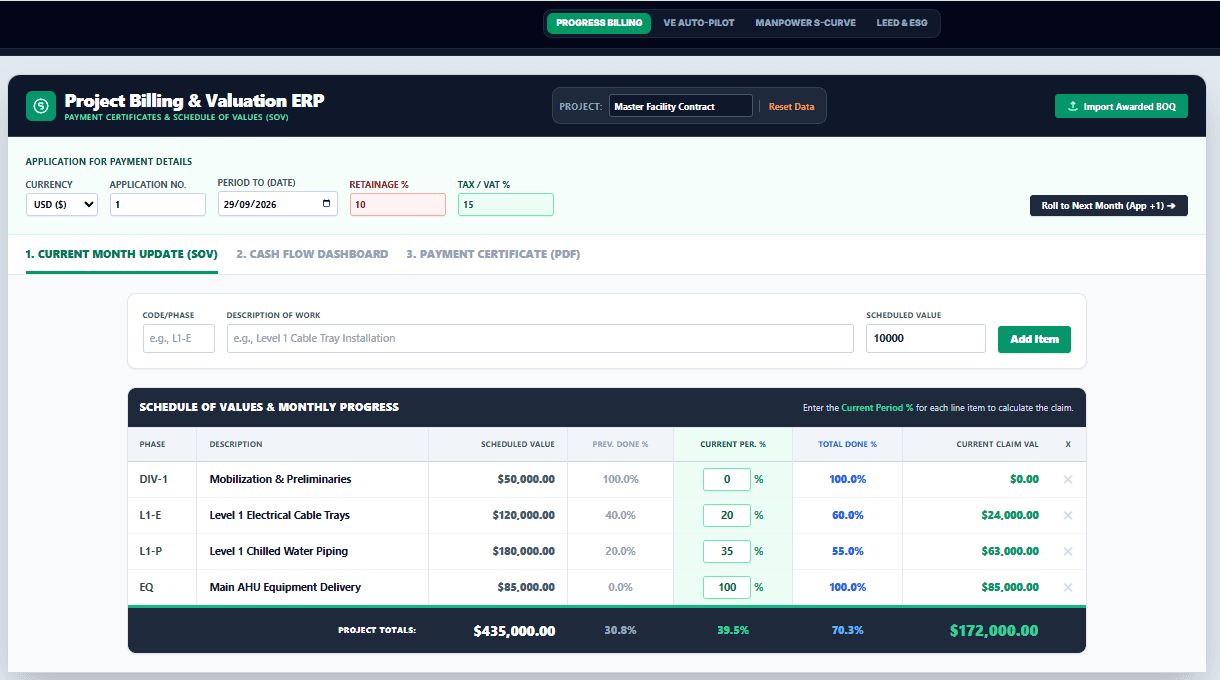Click the Add Item button
The image size is (1220, 680).
[x=1034, y=339]
